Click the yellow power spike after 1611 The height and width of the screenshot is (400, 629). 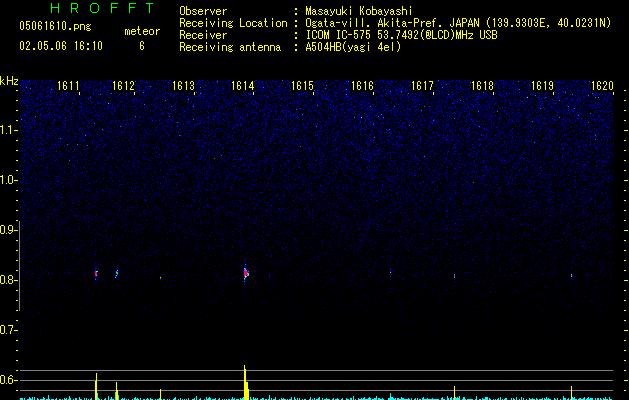pyautogui.click(x=96, y=386)
